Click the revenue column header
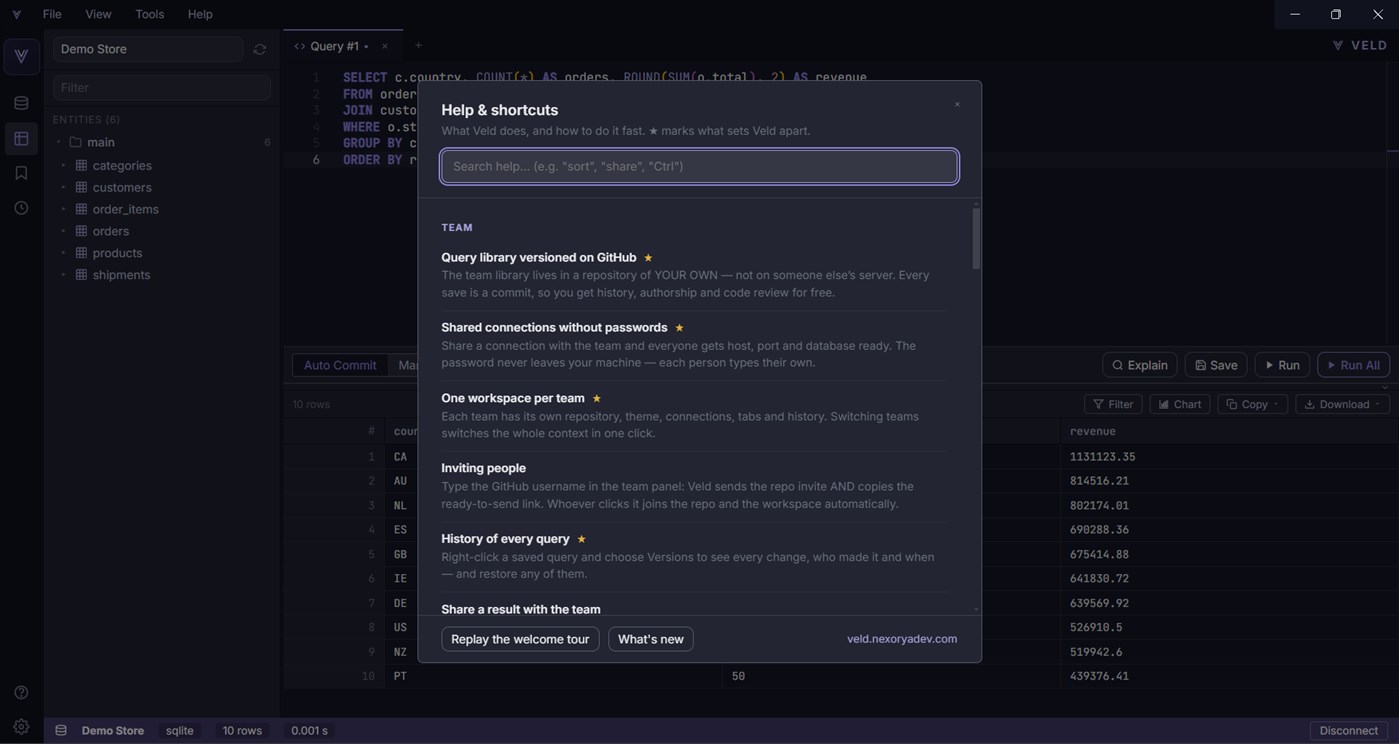Viewport: 1399px width, 744px height. coord(1093,431)
